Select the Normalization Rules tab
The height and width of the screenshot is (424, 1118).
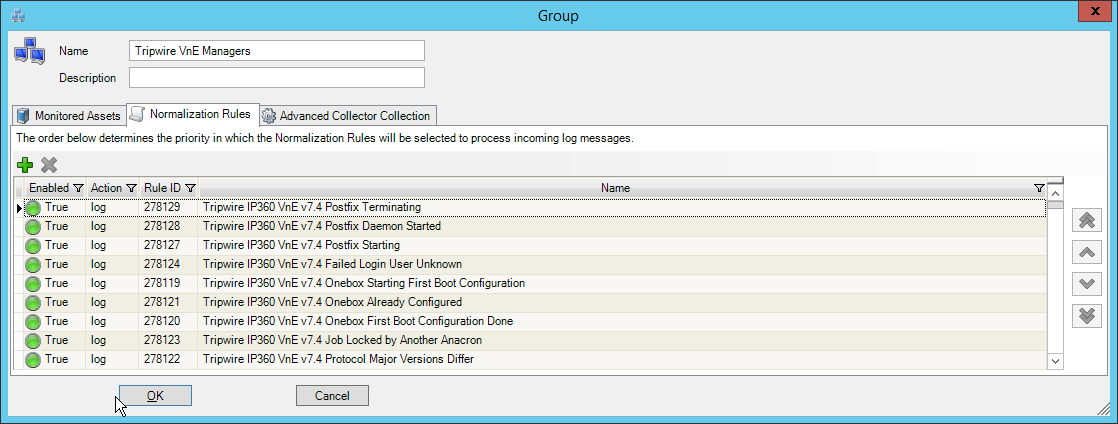pyautogui.click(x=193, y=114)
